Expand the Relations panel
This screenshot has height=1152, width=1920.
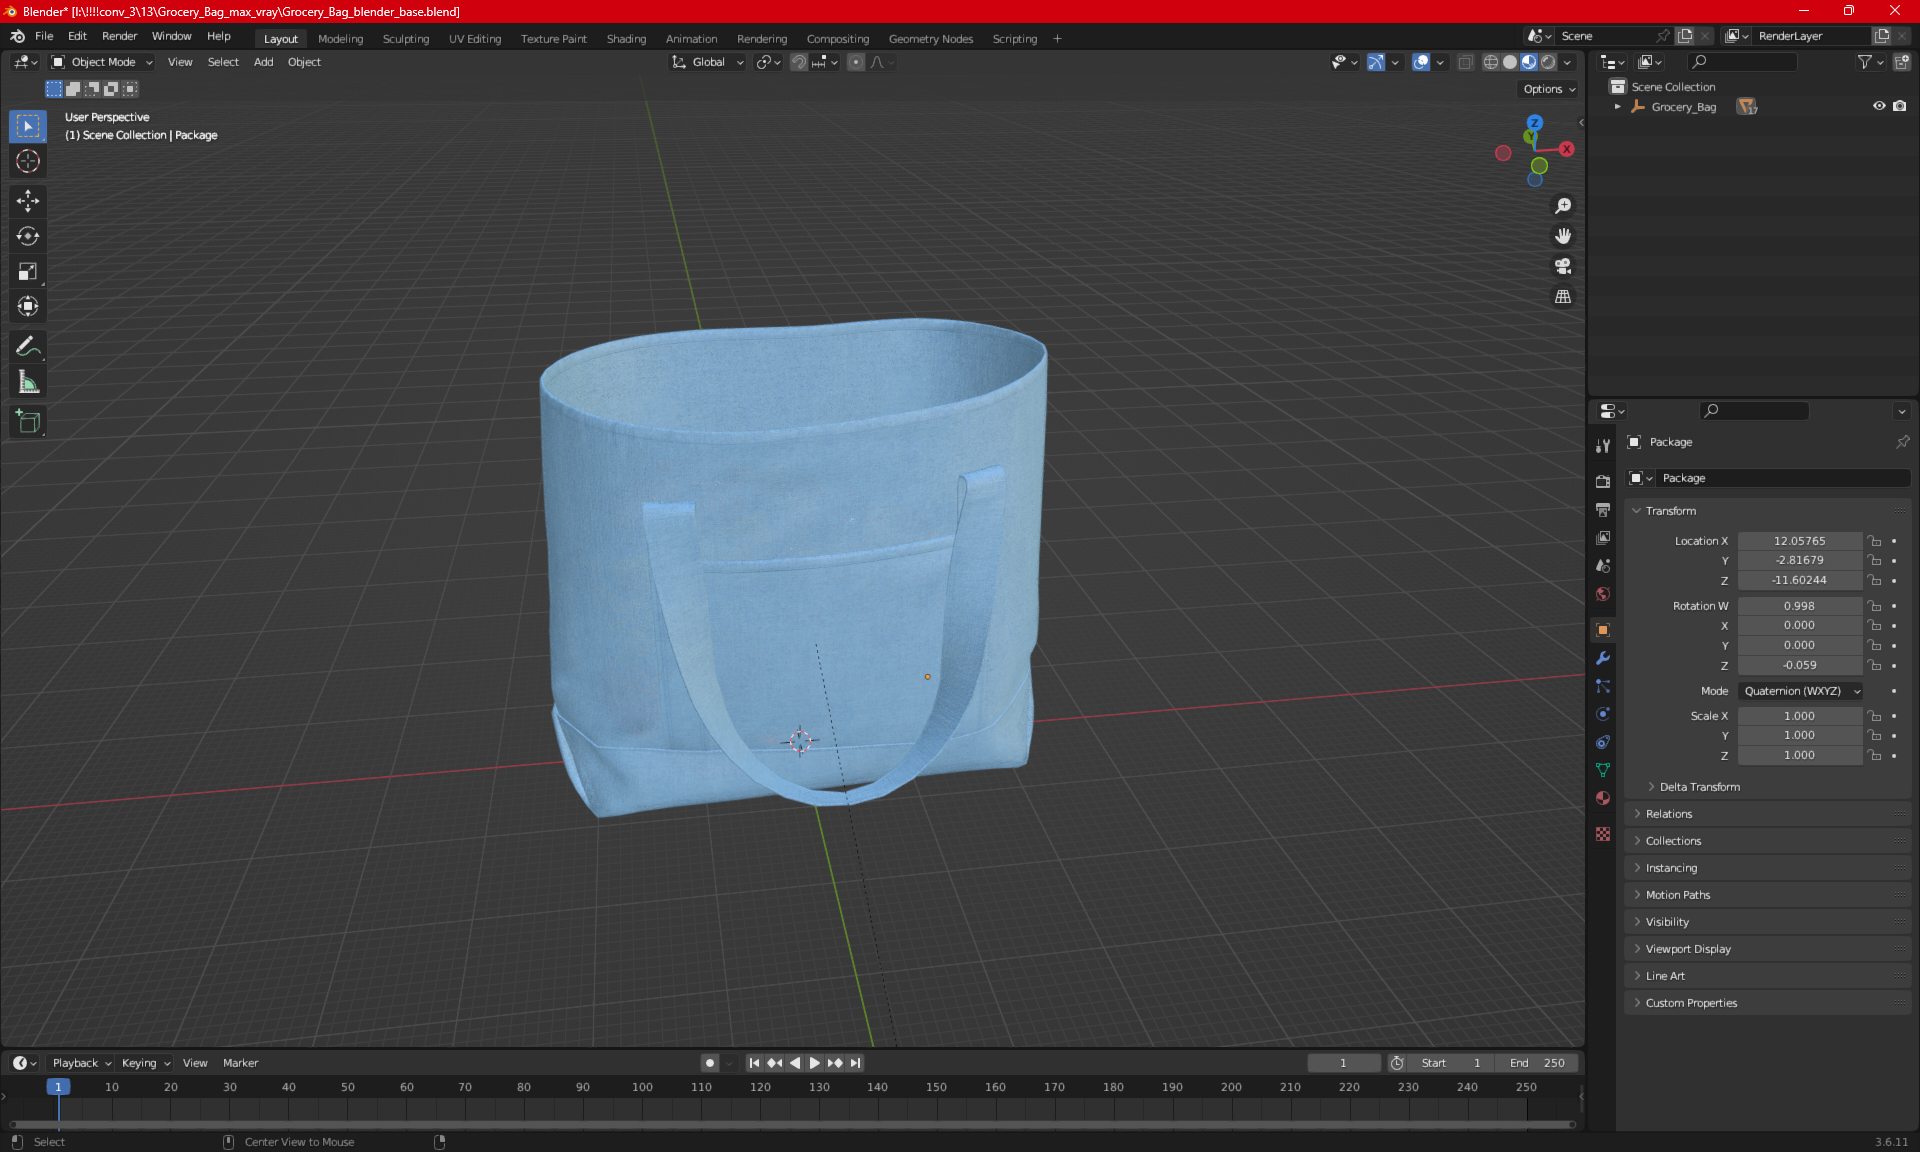click(x=1669, y=814)
